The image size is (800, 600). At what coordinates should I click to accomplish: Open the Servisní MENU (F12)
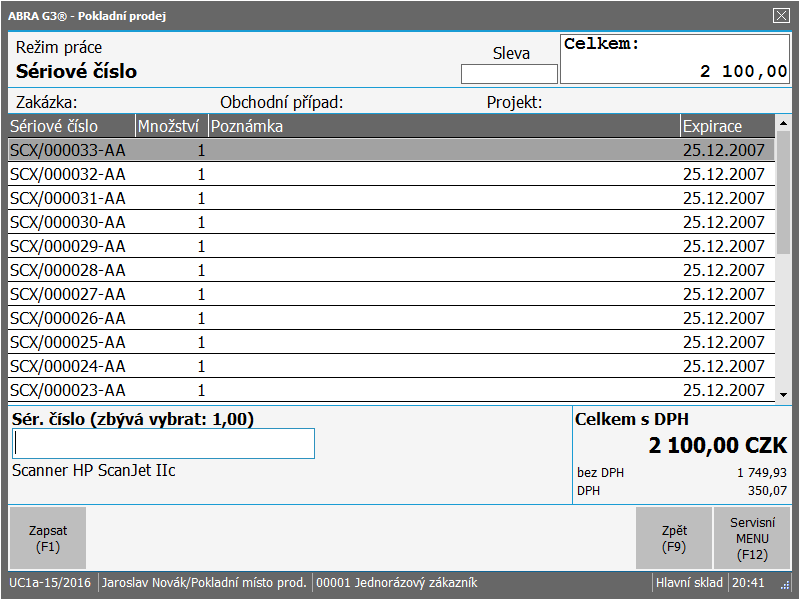click(752, 538)
